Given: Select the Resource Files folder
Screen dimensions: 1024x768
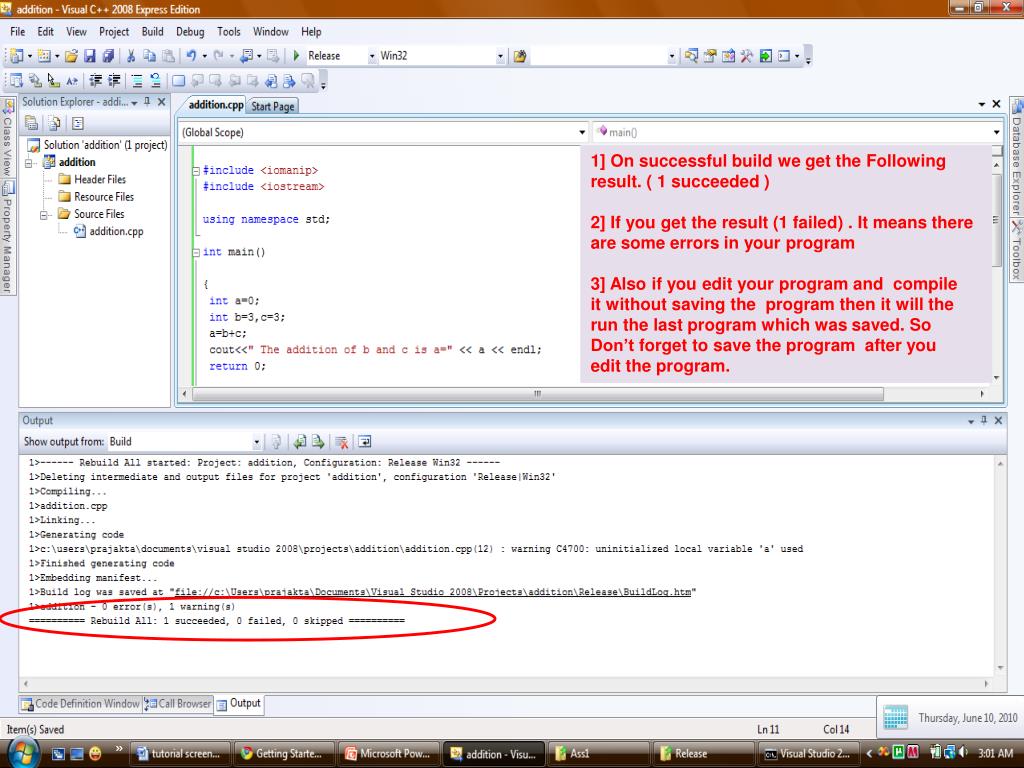Looking at the screenshot, I should pos(104,197).
